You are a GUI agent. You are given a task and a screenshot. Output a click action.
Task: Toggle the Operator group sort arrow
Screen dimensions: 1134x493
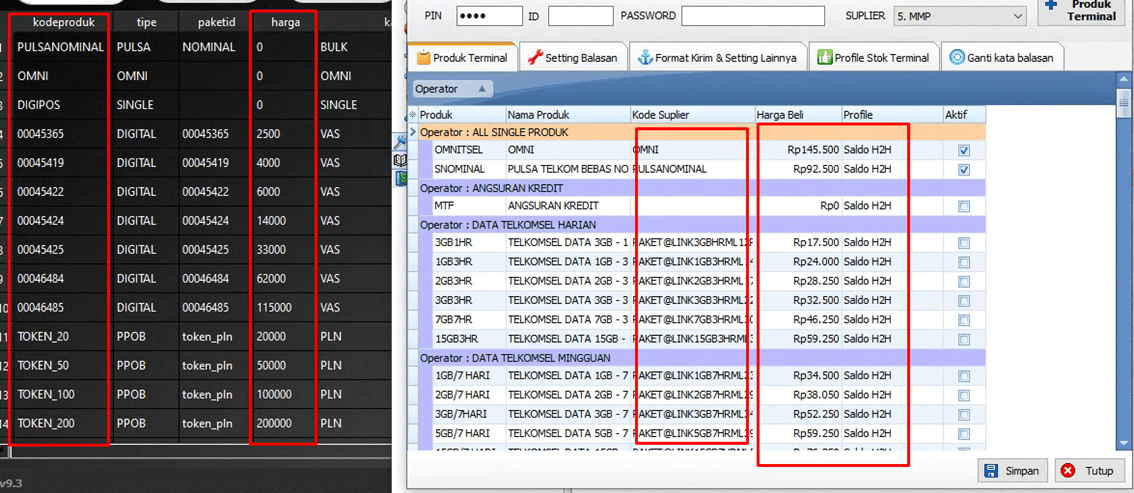[x=481, y=89]
